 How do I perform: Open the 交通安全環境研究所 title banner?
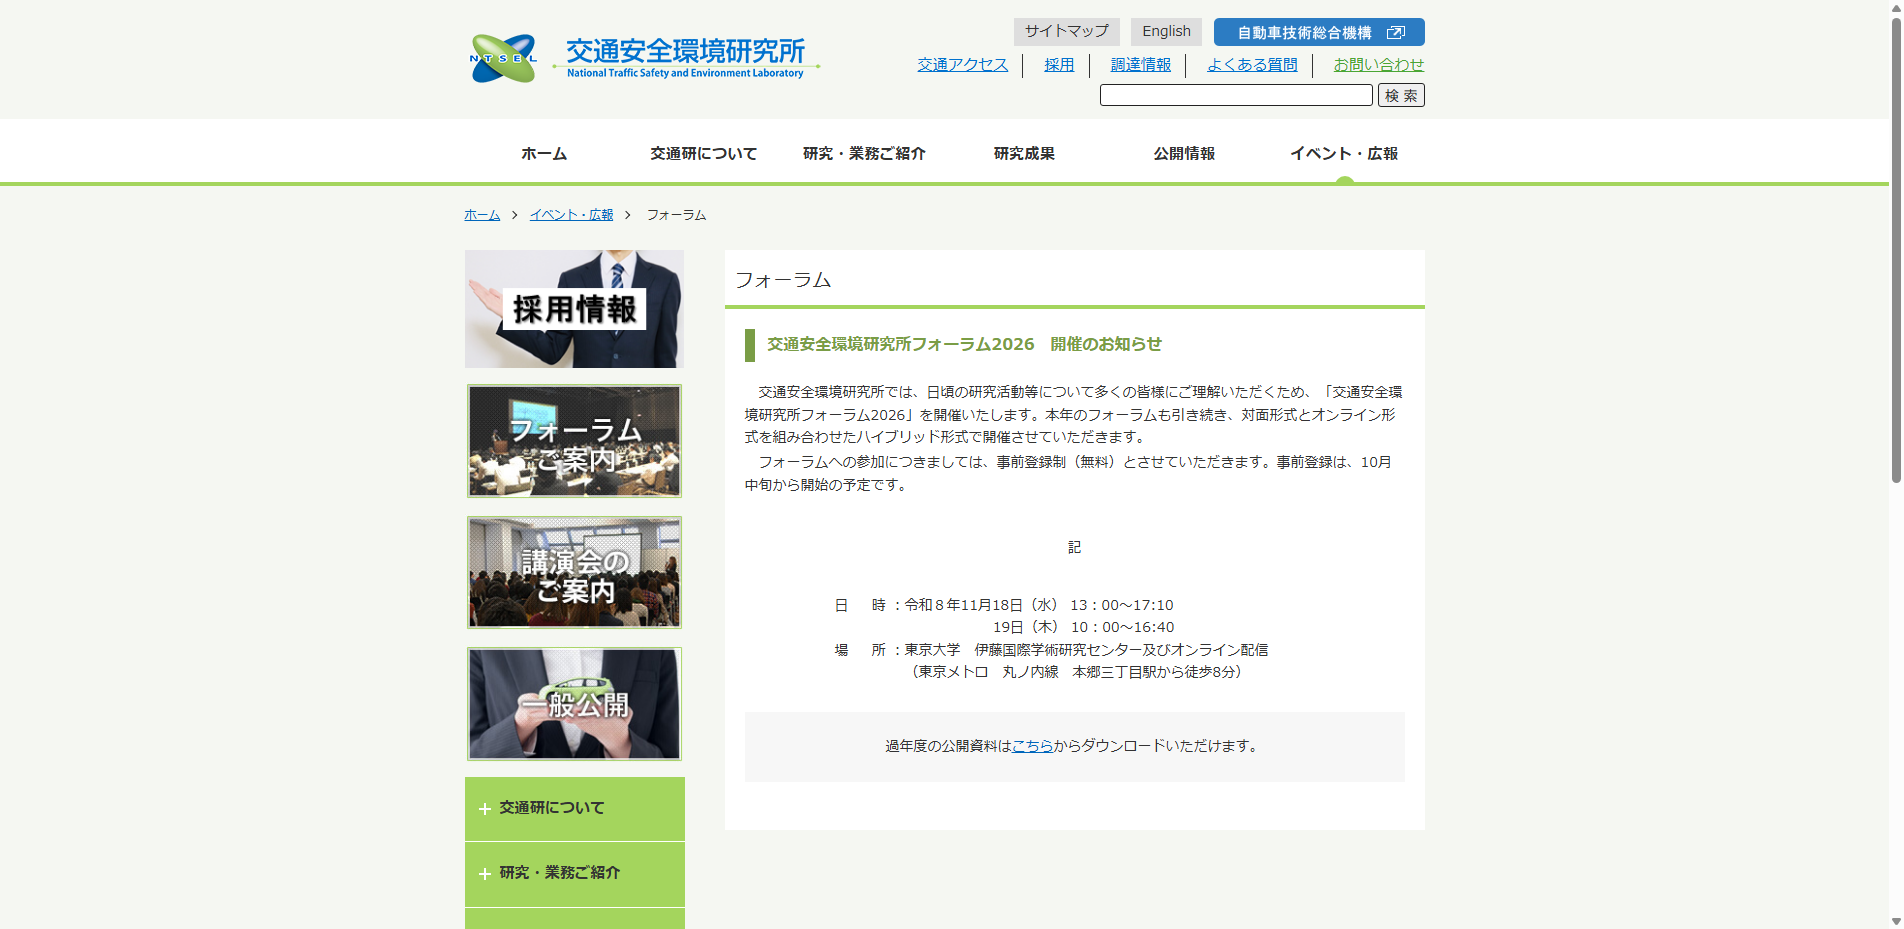point(686,58)
